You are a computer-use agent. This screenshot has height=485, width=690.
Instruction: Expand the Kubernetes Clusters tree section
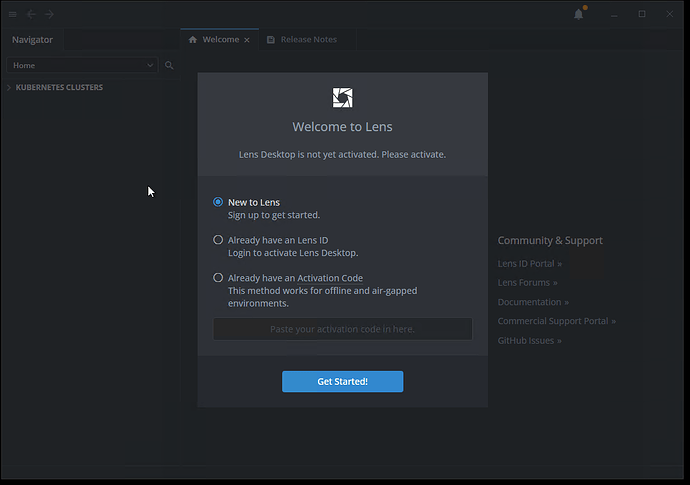(x=9, y=88)
